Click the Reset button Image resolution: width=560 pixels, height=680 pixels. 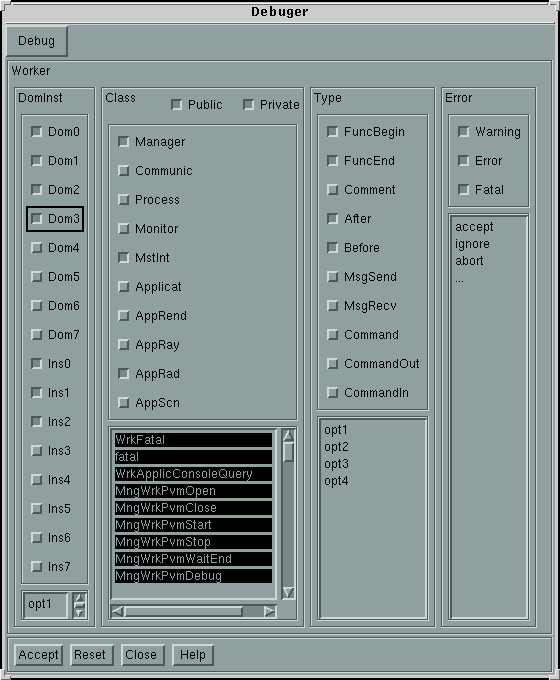(x=90, y=654)
